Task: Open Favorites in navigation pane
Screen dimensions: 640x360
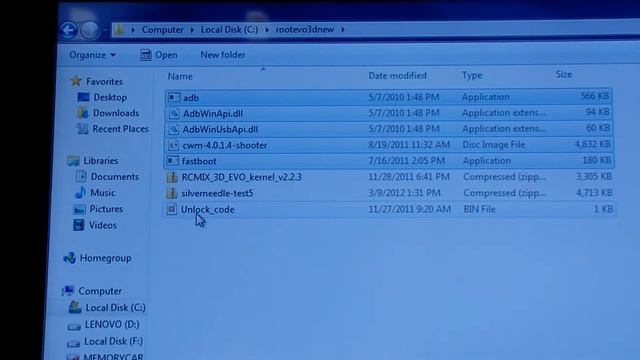Action: (x=104, y=82)
